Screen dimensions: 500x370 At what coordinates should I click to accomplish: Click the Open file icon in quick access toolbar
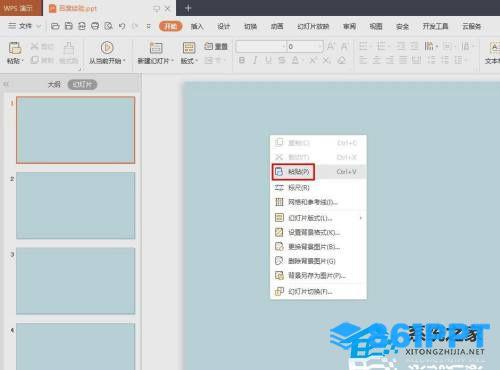55,26
